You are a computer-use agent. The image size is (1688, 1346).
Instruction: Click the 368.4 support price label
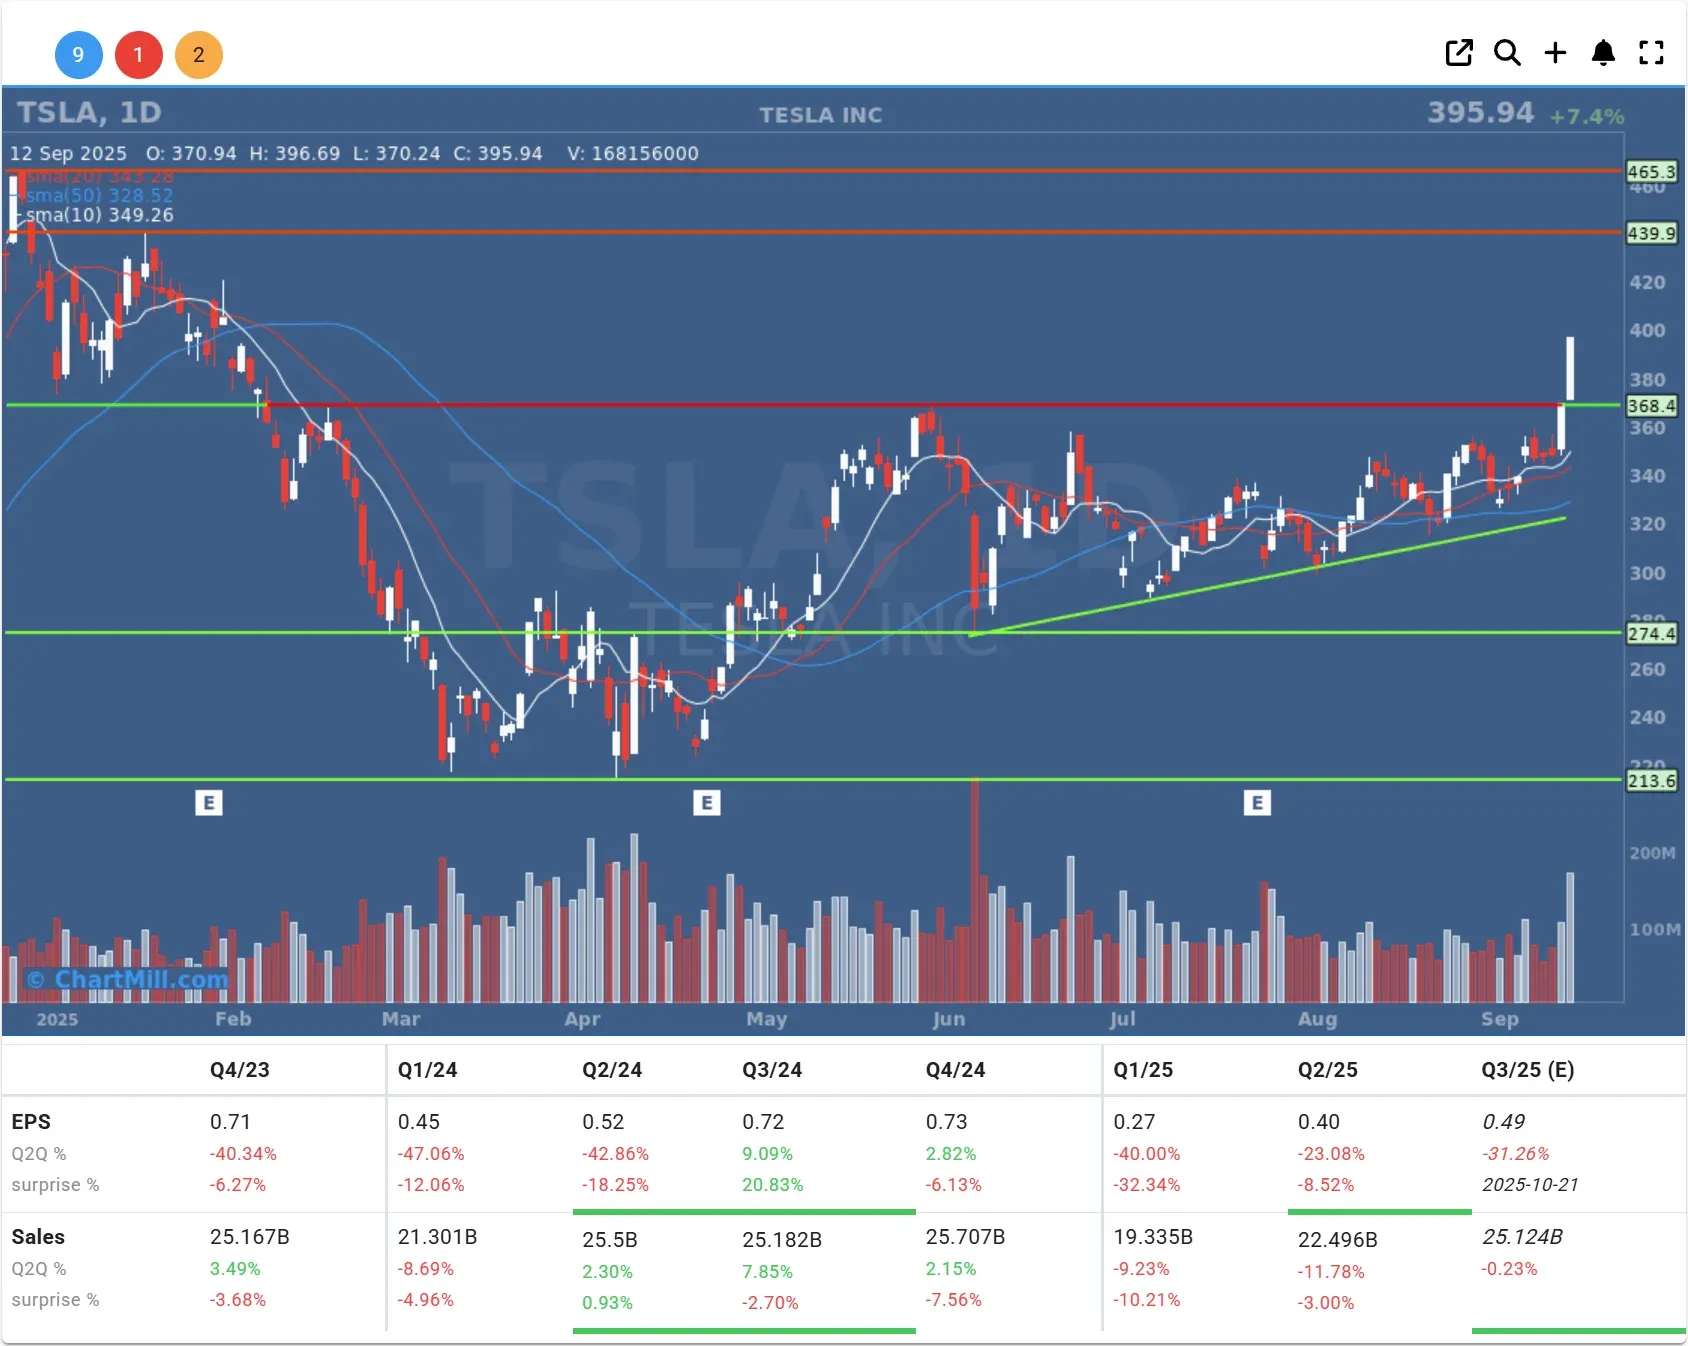coord(1651,406)
